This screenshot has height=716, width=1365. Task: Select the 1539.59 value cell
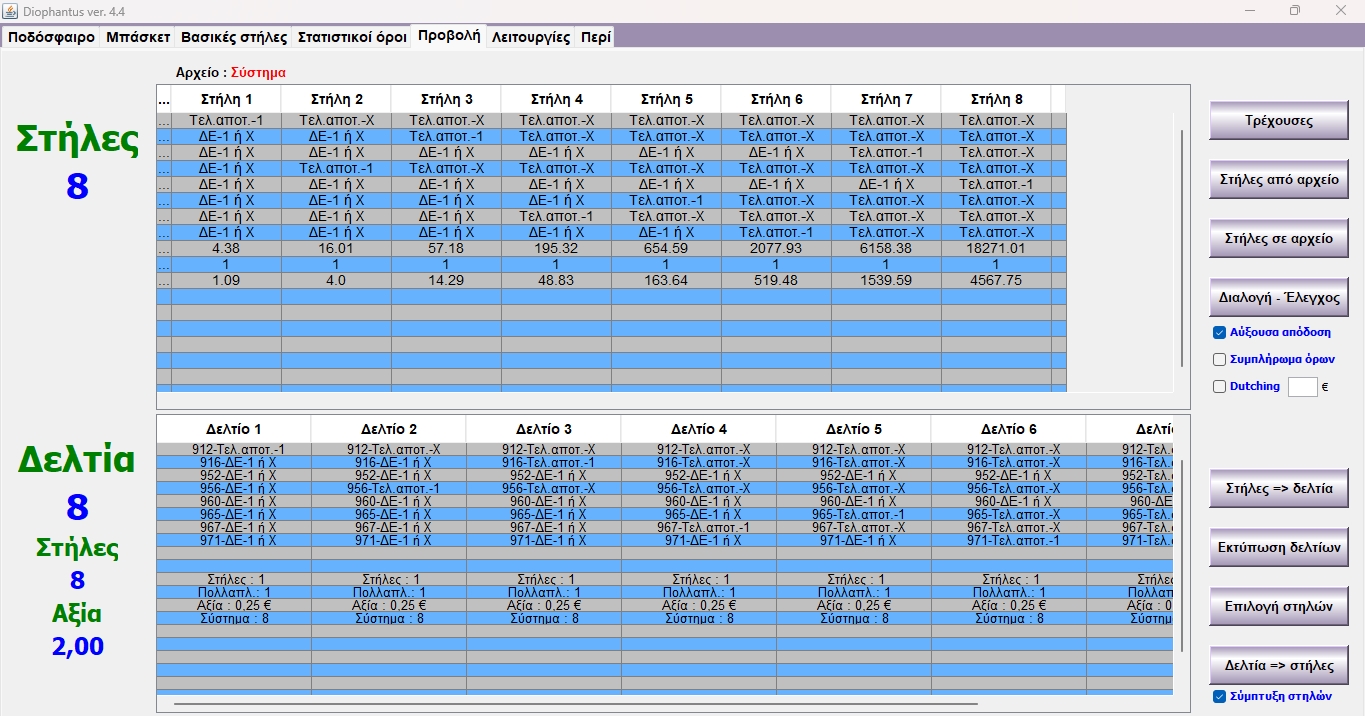(886, 280)
